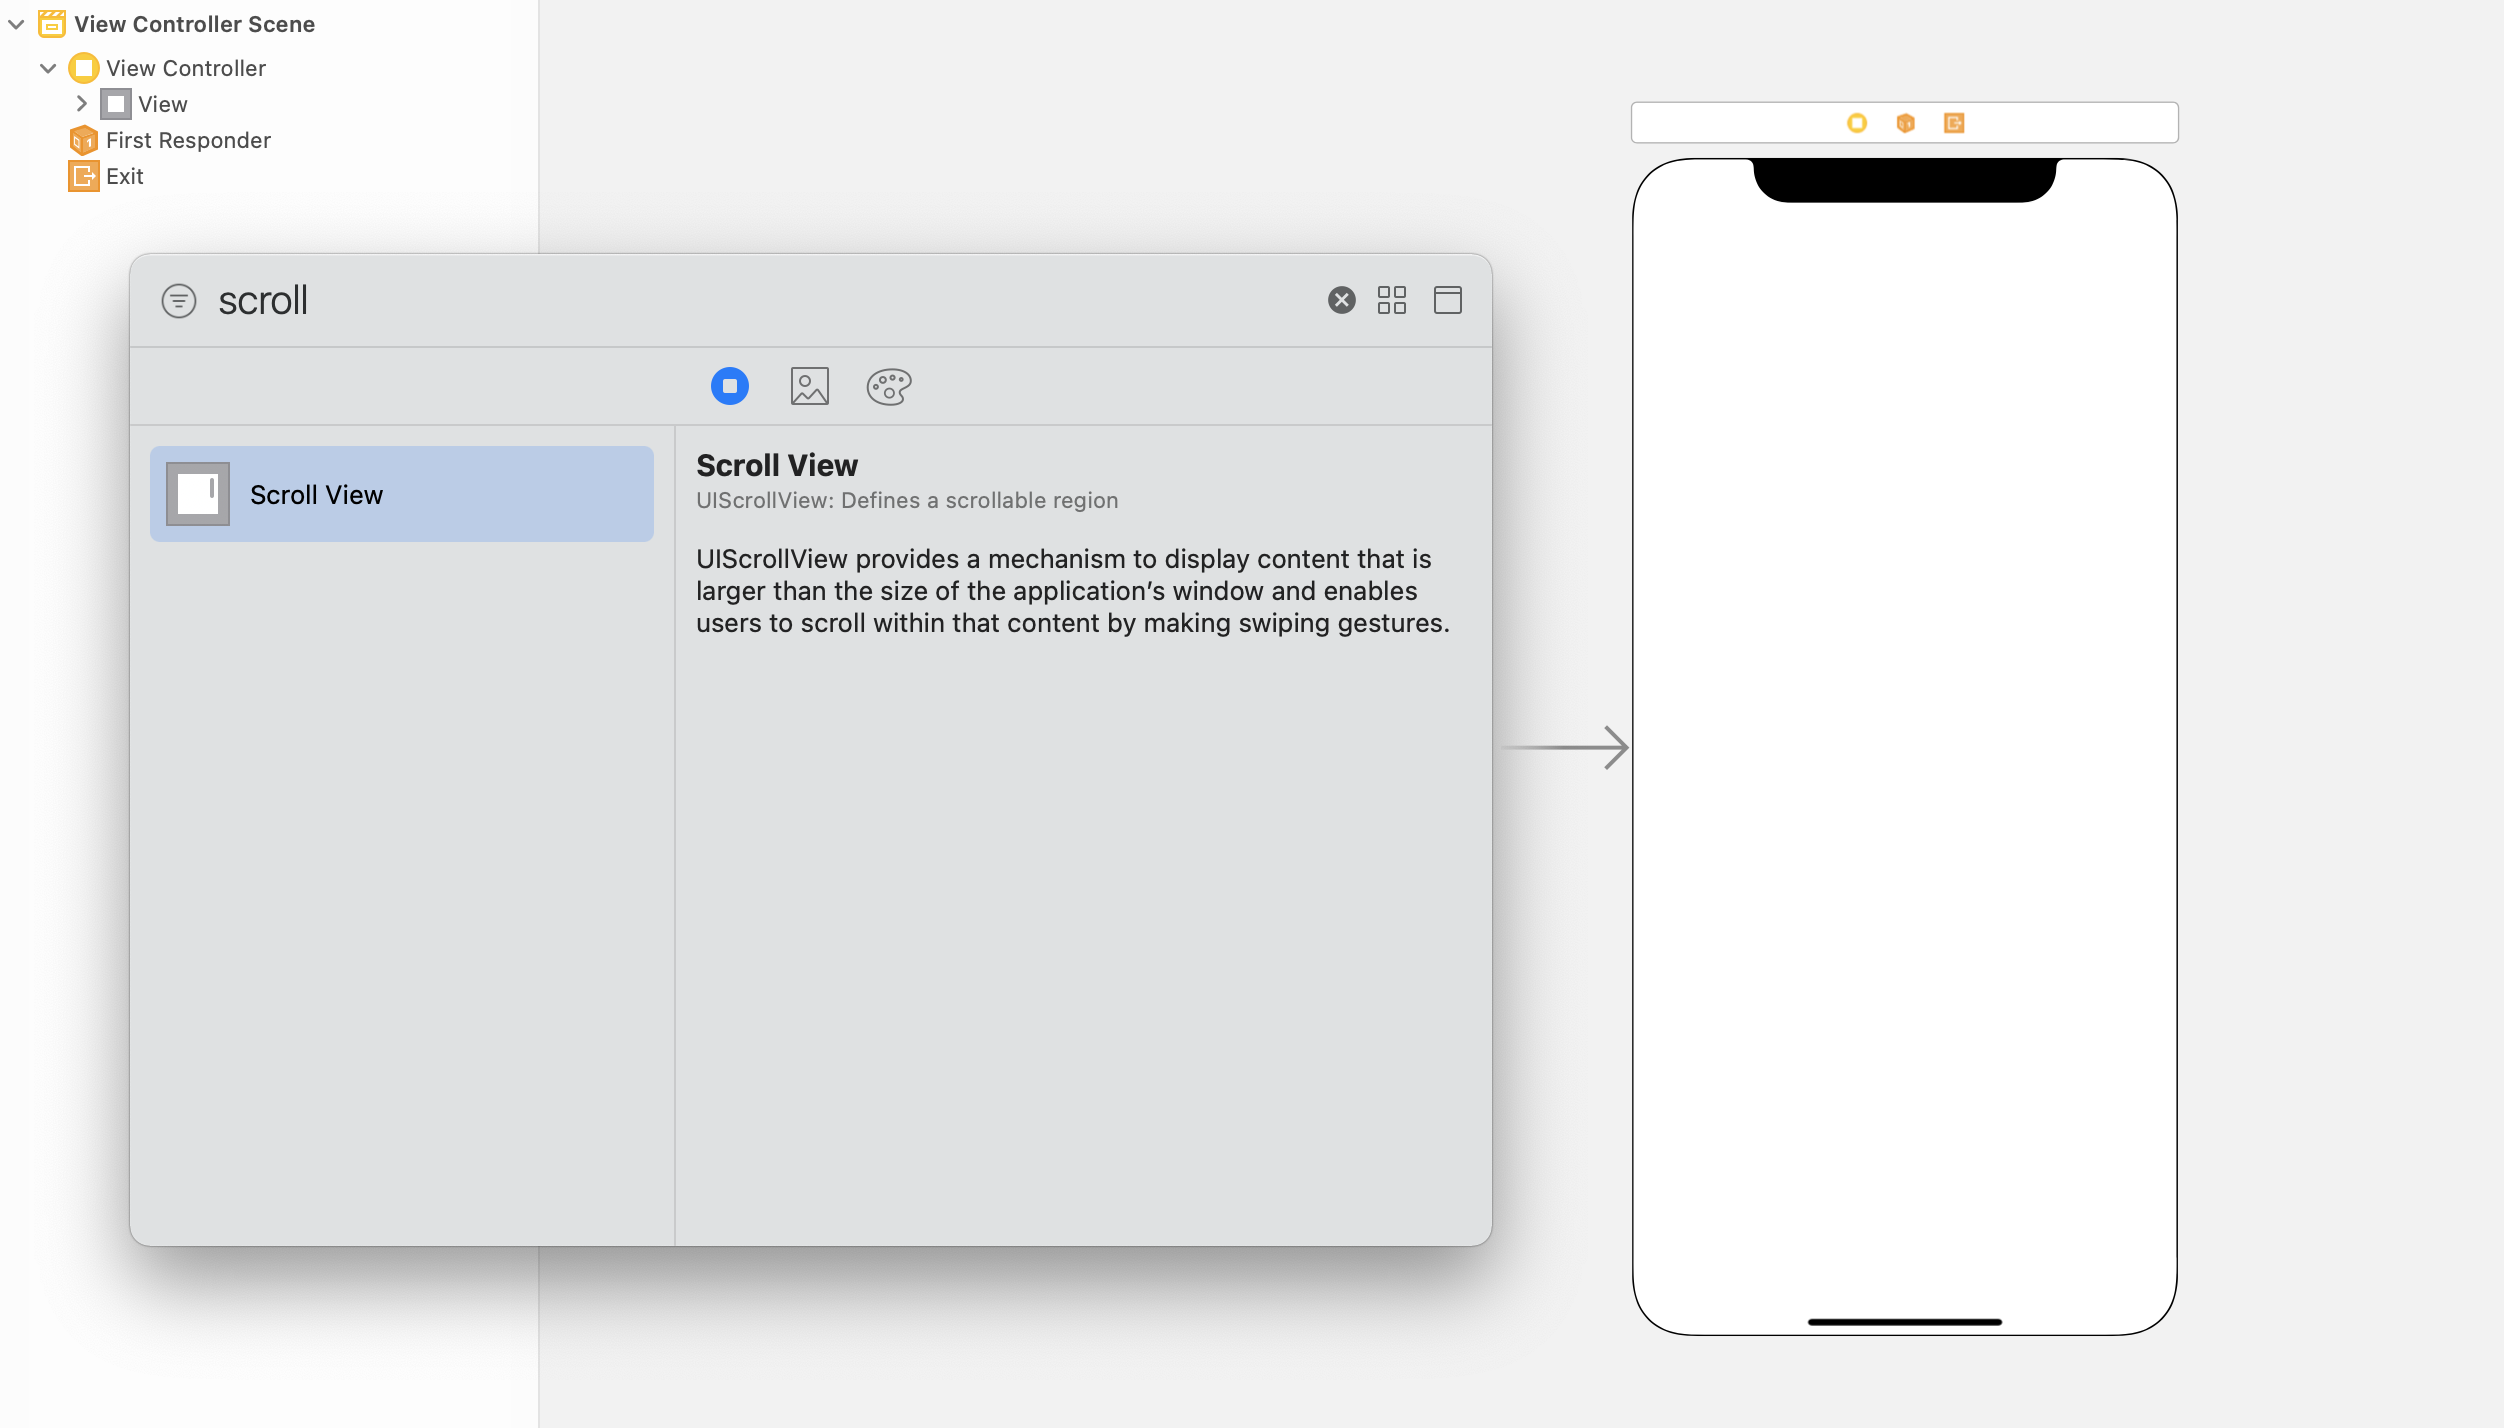
Task: Open the Image library tab
Action: (809, 386)
